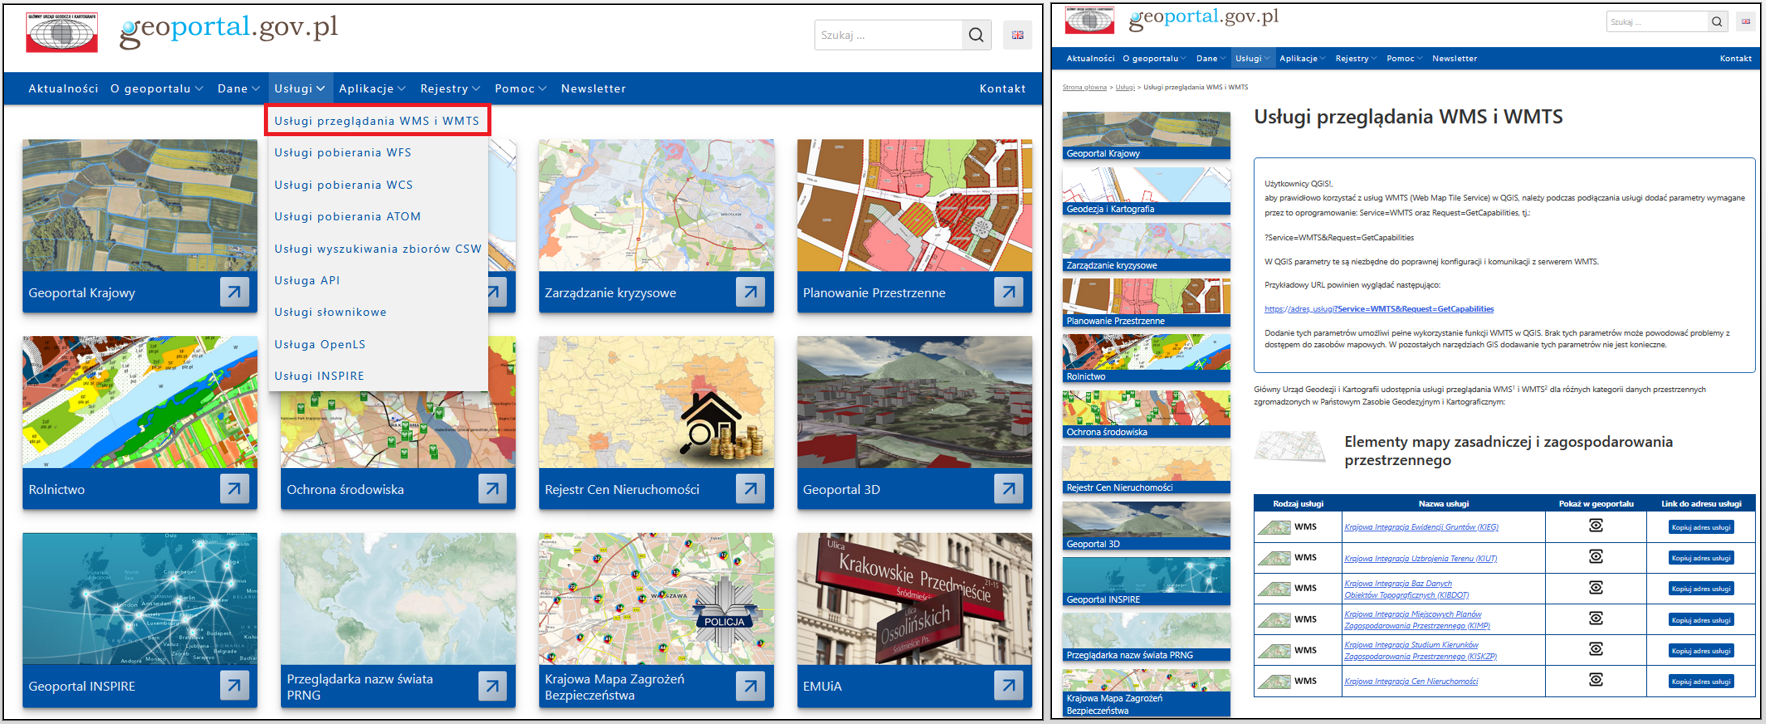Screen dimensions: 1766x724
Task: Click Kopiuj adres usługi for the KIBDOT row
Action: point(1700,589)
